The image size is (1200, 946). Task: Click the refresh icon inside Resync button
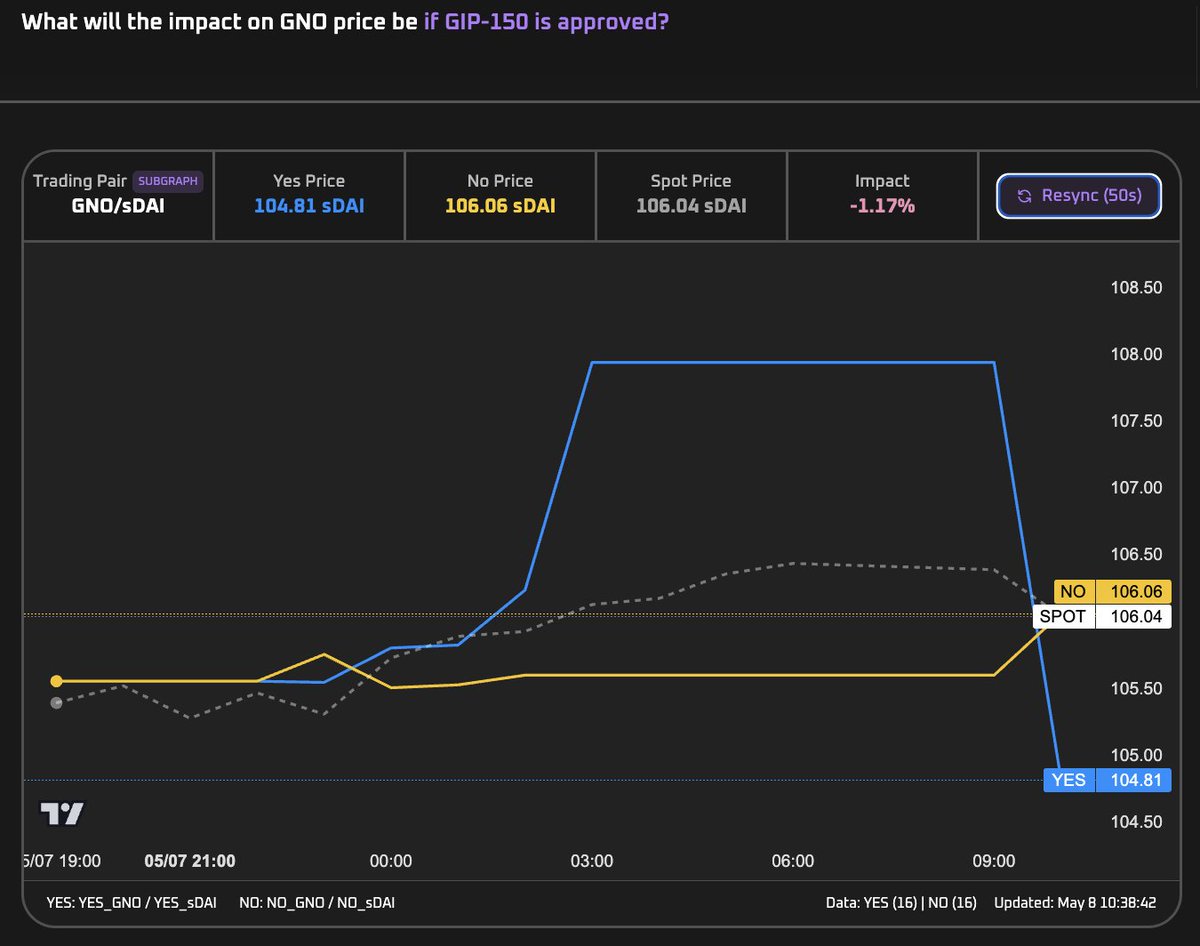pyautogui.click(x=1024, y=196)
